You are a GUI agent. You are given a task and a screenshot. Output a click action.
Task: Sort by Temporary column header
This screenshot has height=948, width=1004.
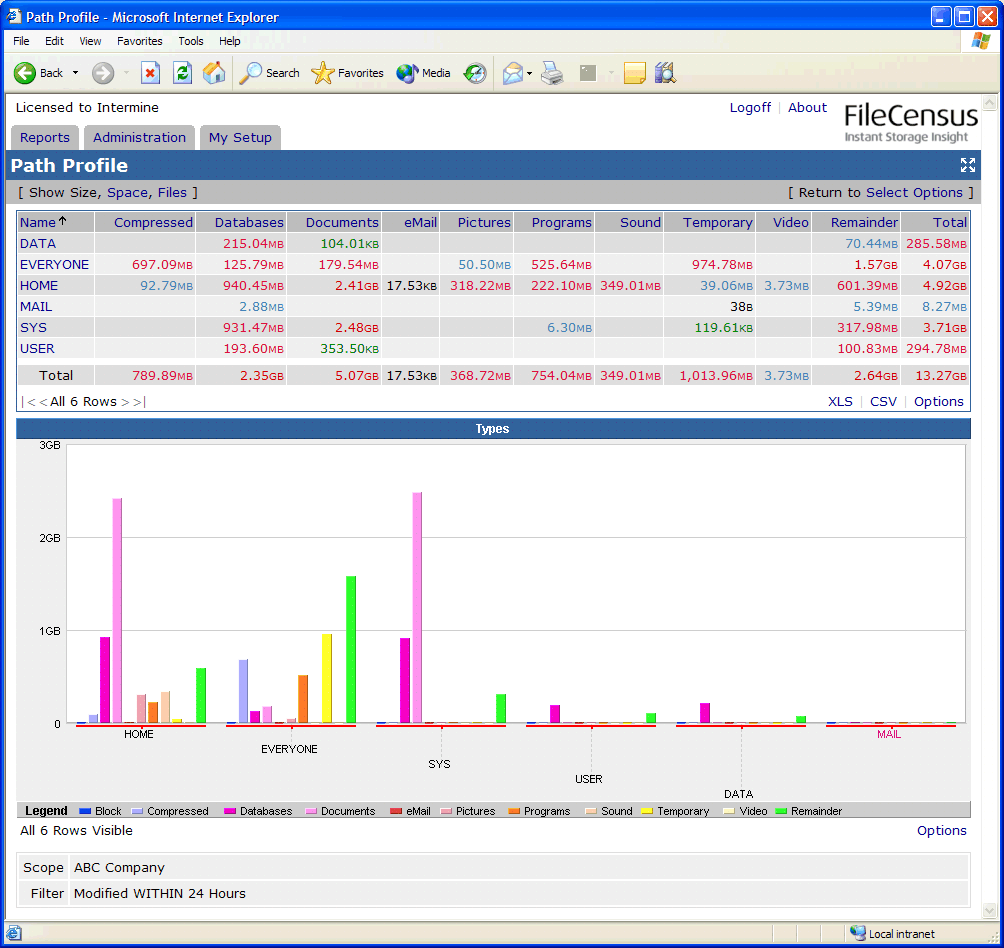(x=717, y=222)
